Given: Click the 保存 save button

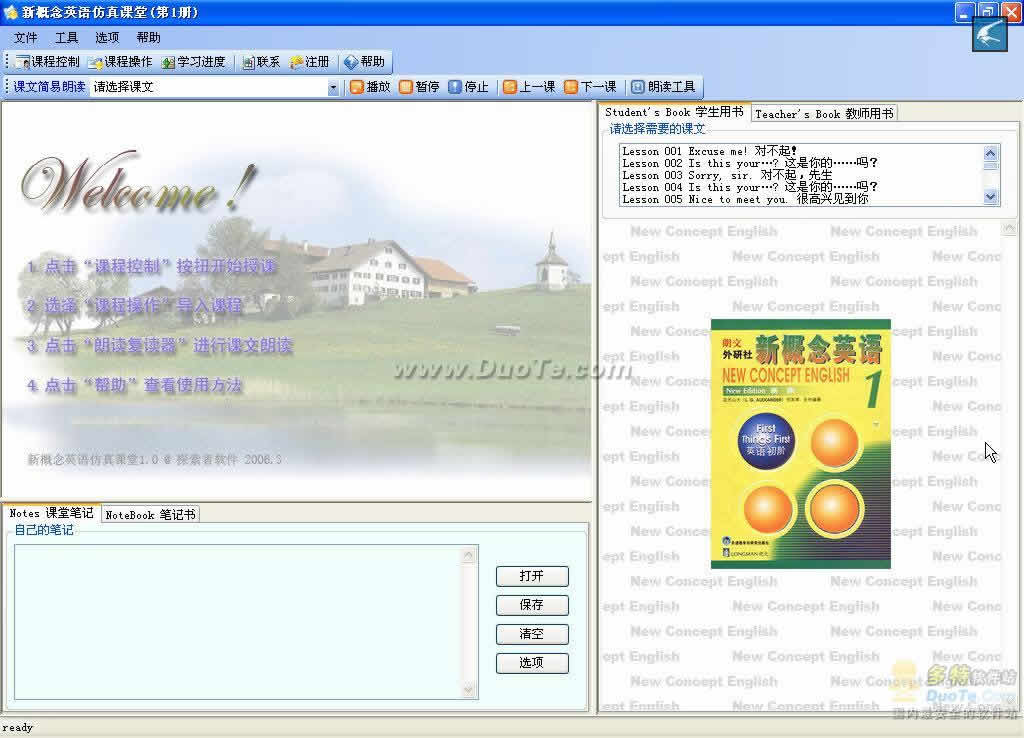Looking at the screenshot, I should [x=532, y=605].
